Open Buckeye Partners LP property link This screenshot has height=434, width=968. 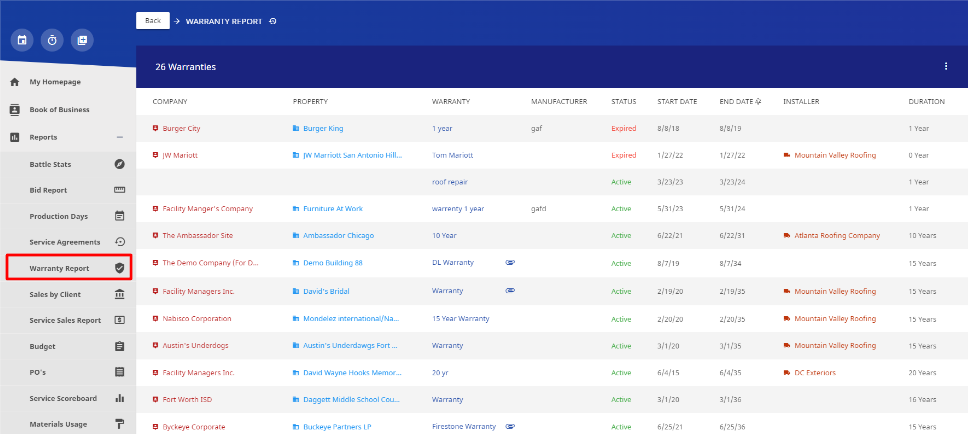(x=337, y=427)
